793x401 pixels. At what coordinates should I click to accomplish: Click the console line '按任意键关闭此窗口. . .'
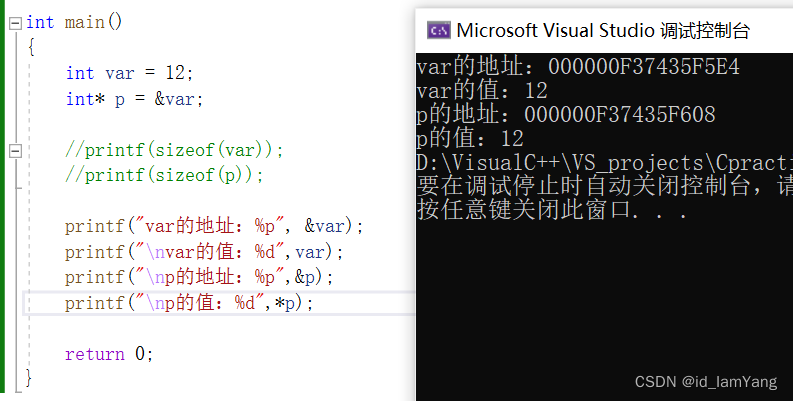[x=552, y=210]
